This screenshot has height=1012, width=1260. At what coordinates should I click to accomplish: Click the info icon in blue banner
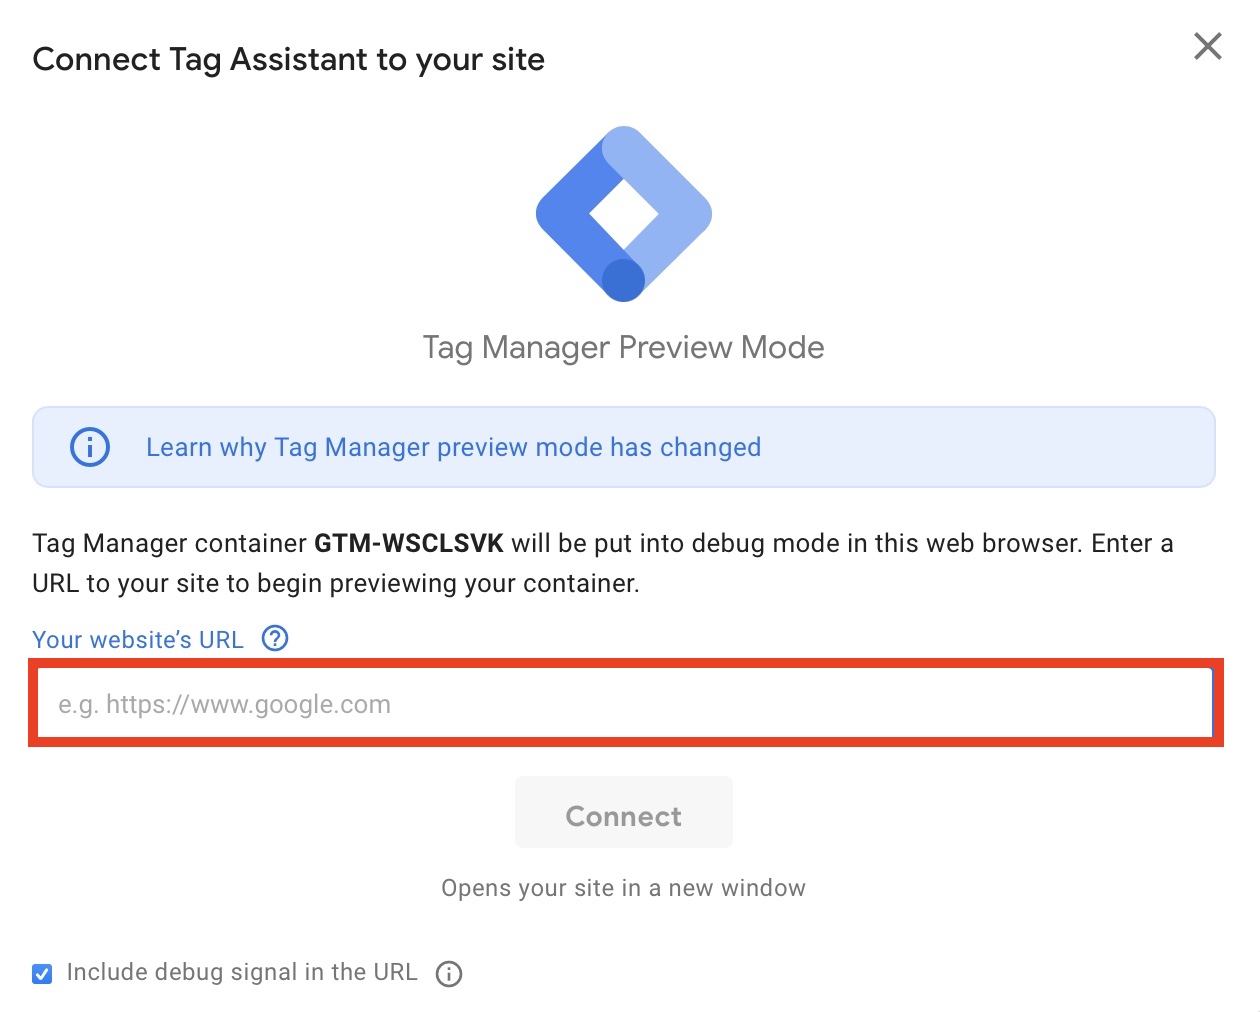click(89, 447)
